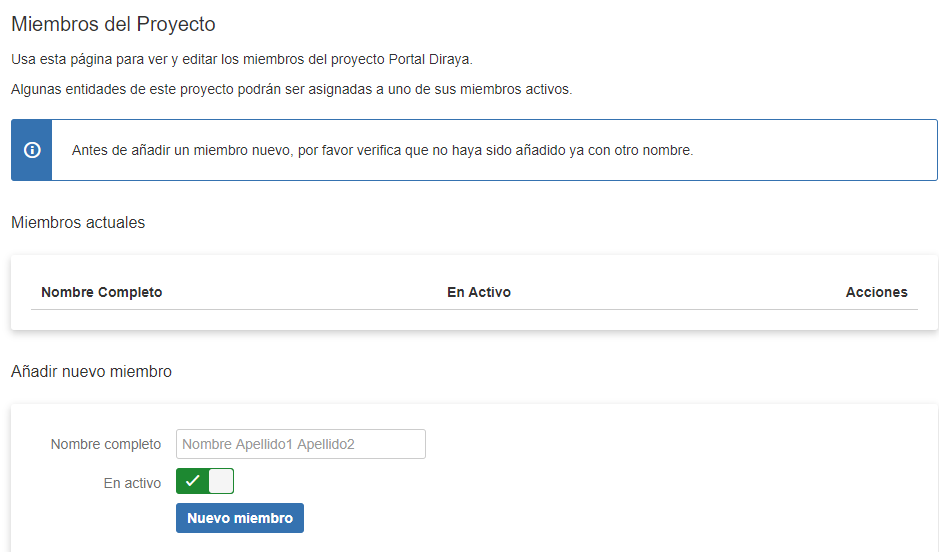Click the empty area of the current members table
Viewport: 939px width, 552px height.
pos(474,320)
